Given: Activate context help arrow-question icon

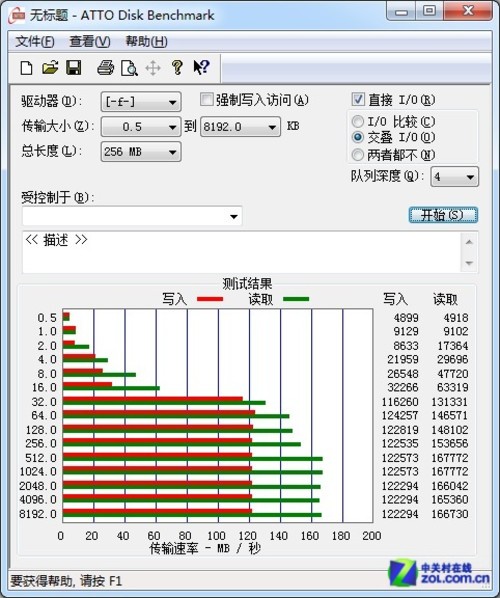Looking at the screenshot, I should (201, 68).
